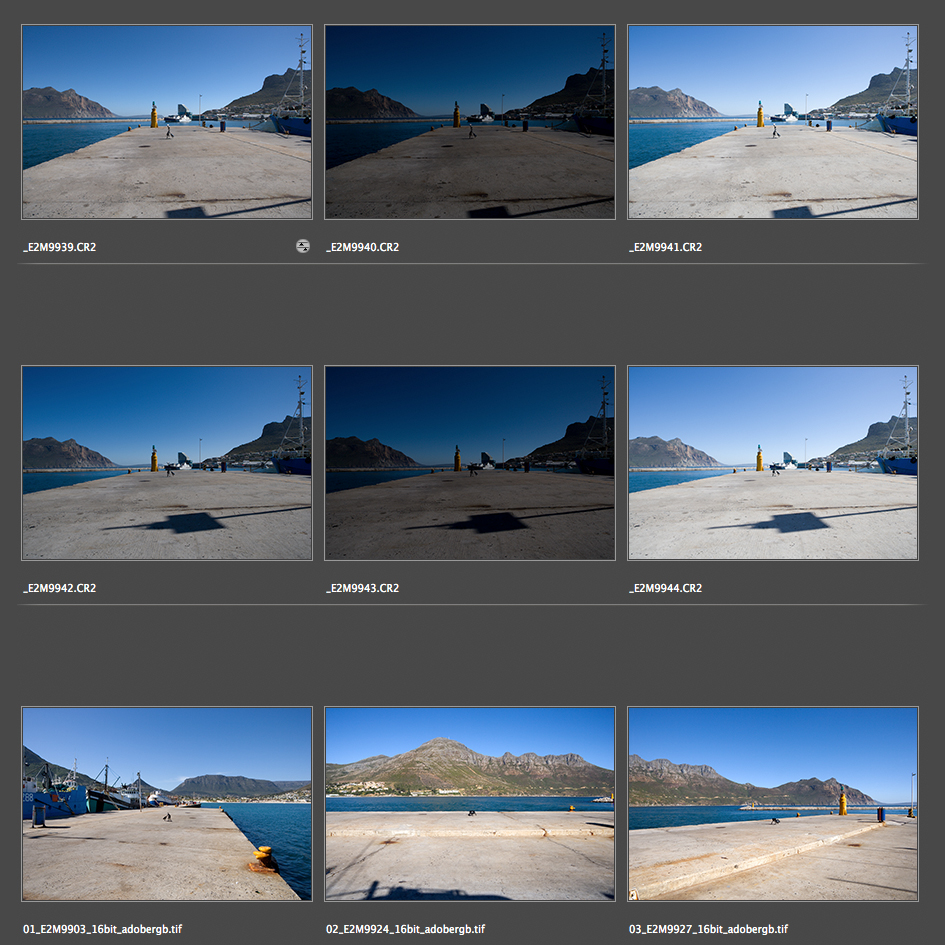Screen dimensions: 945x945
Task: Click the _E2M9941.CR2 filename label
Action: pos(666,247)
